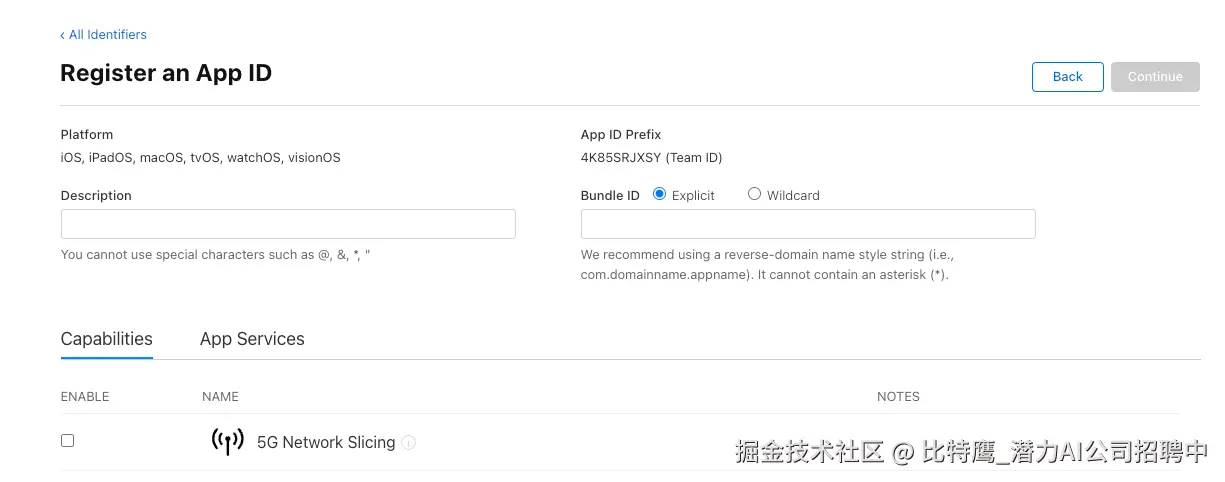1225x482 pixels.
Task: Click the 5G Network Slicing antenna icon
Action: point(227,441)
